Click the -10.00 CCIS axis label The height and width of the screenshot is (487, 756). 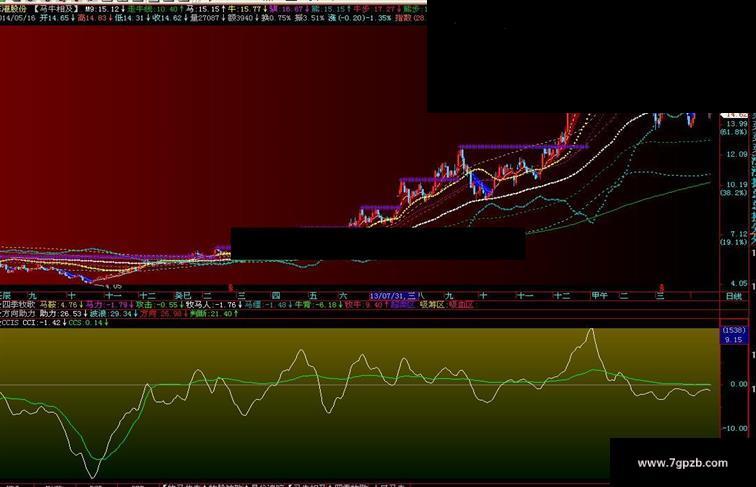click(734, 428)
